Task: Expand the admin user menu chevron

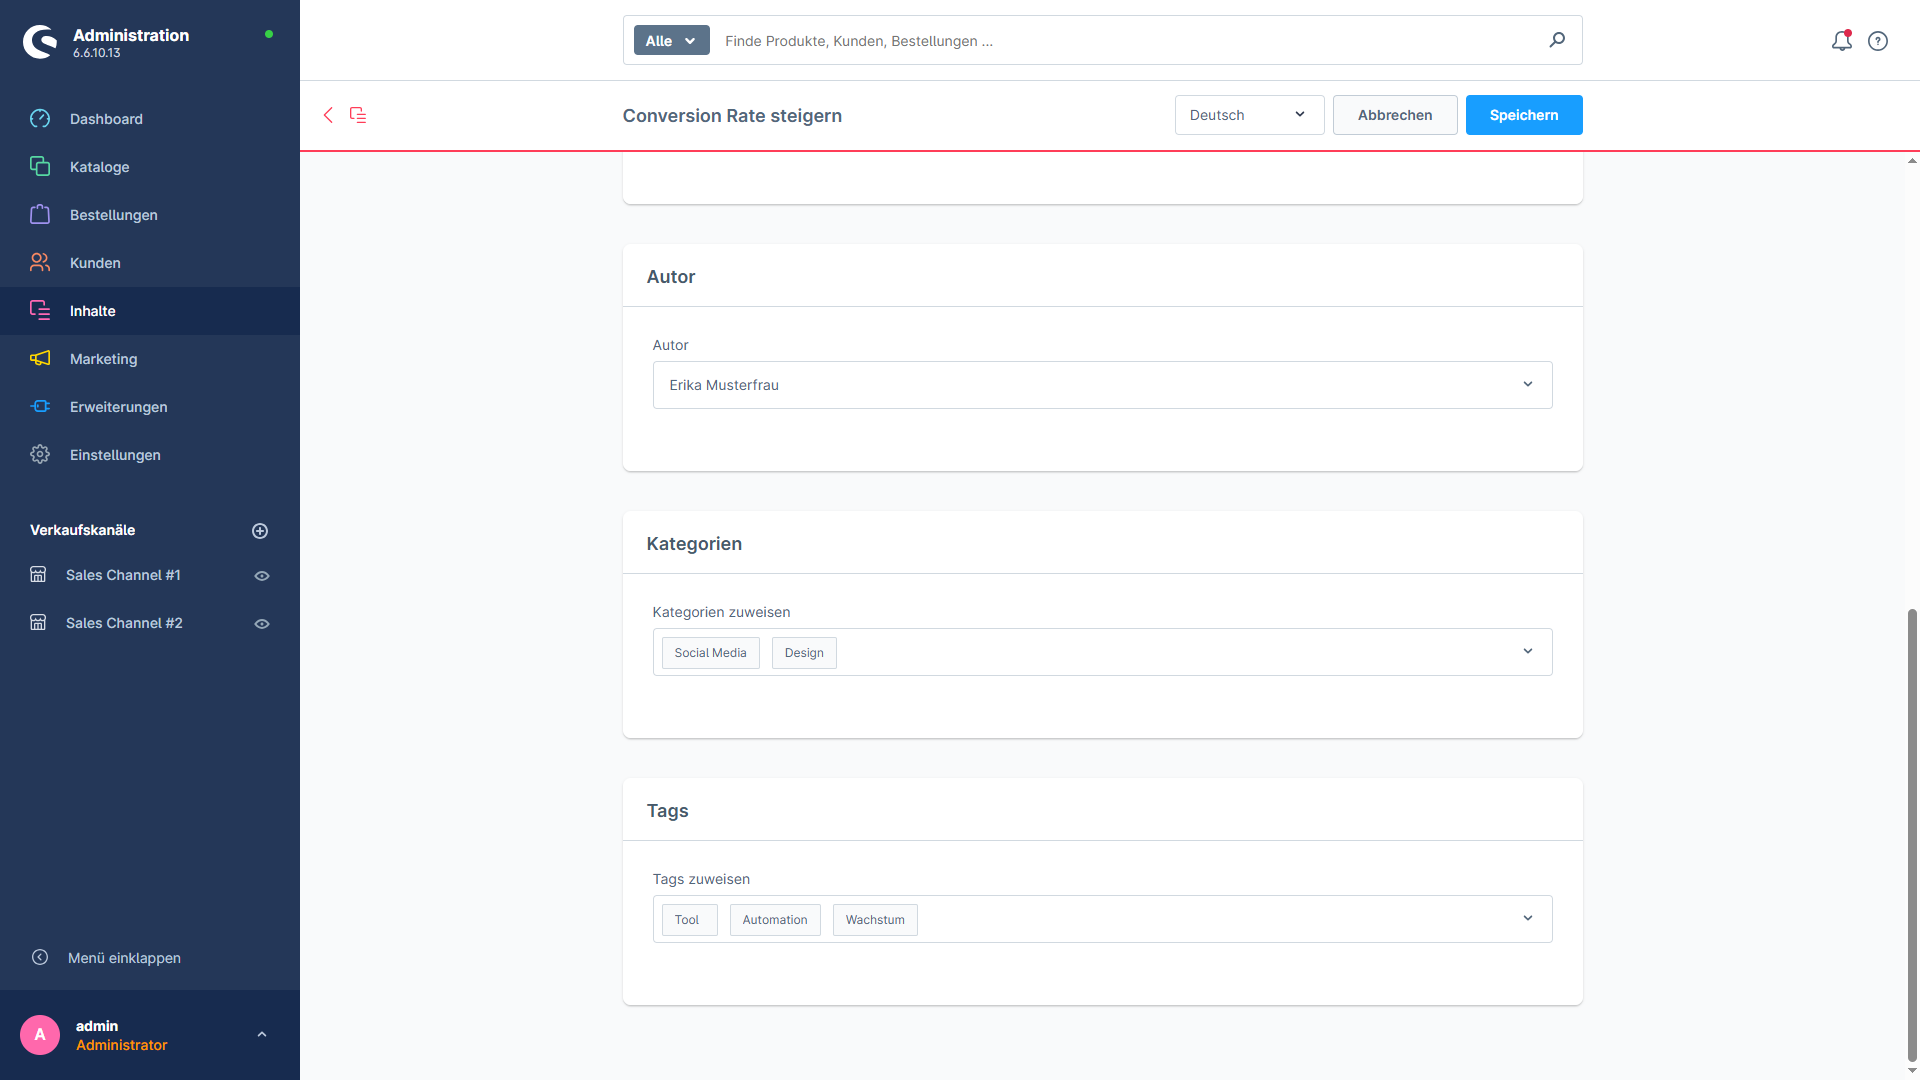Action: [x=262, y=1035]
